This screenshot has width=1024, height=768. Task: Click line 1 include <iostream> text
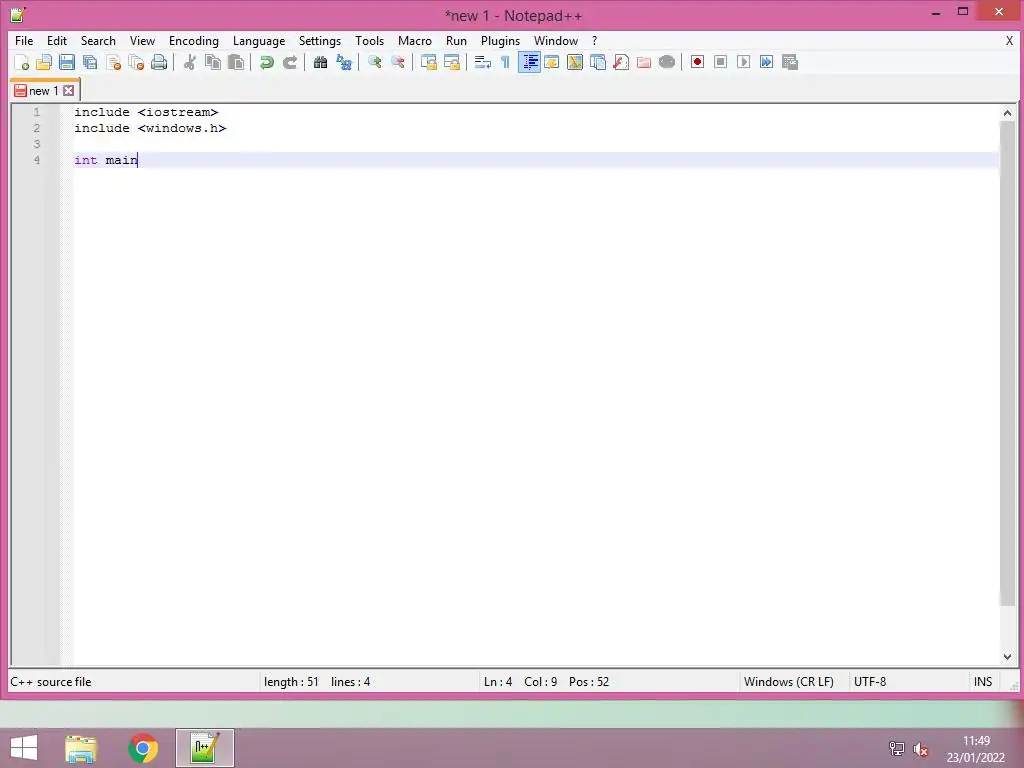[x=146, y=112]
